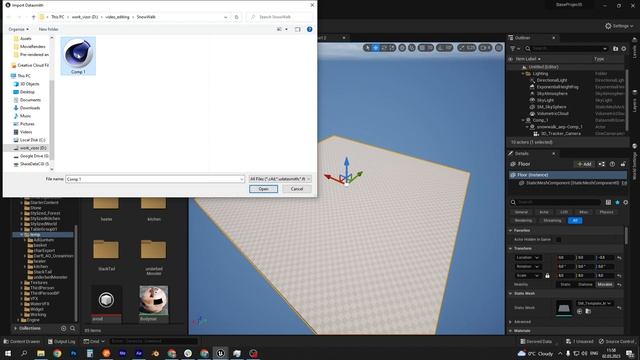Open the Location type dropdown in Transform
Viewport: 640px width, 360px height.
pyautogui.click(x=528, y=258)
